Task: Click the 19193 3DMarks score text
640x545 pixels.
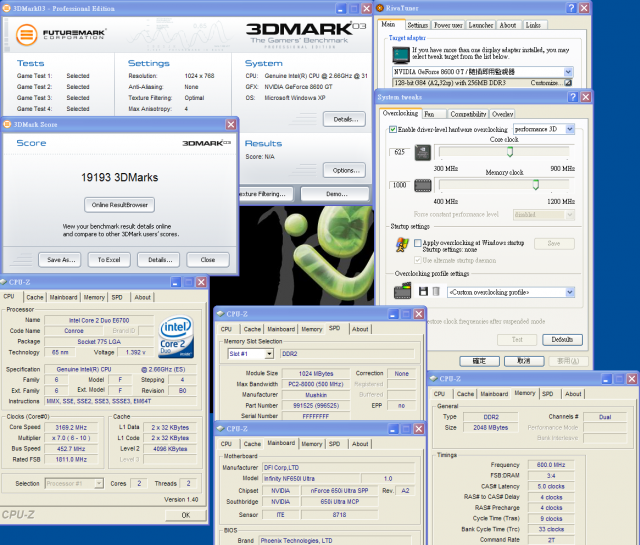Action: click(x=120, y=177)
